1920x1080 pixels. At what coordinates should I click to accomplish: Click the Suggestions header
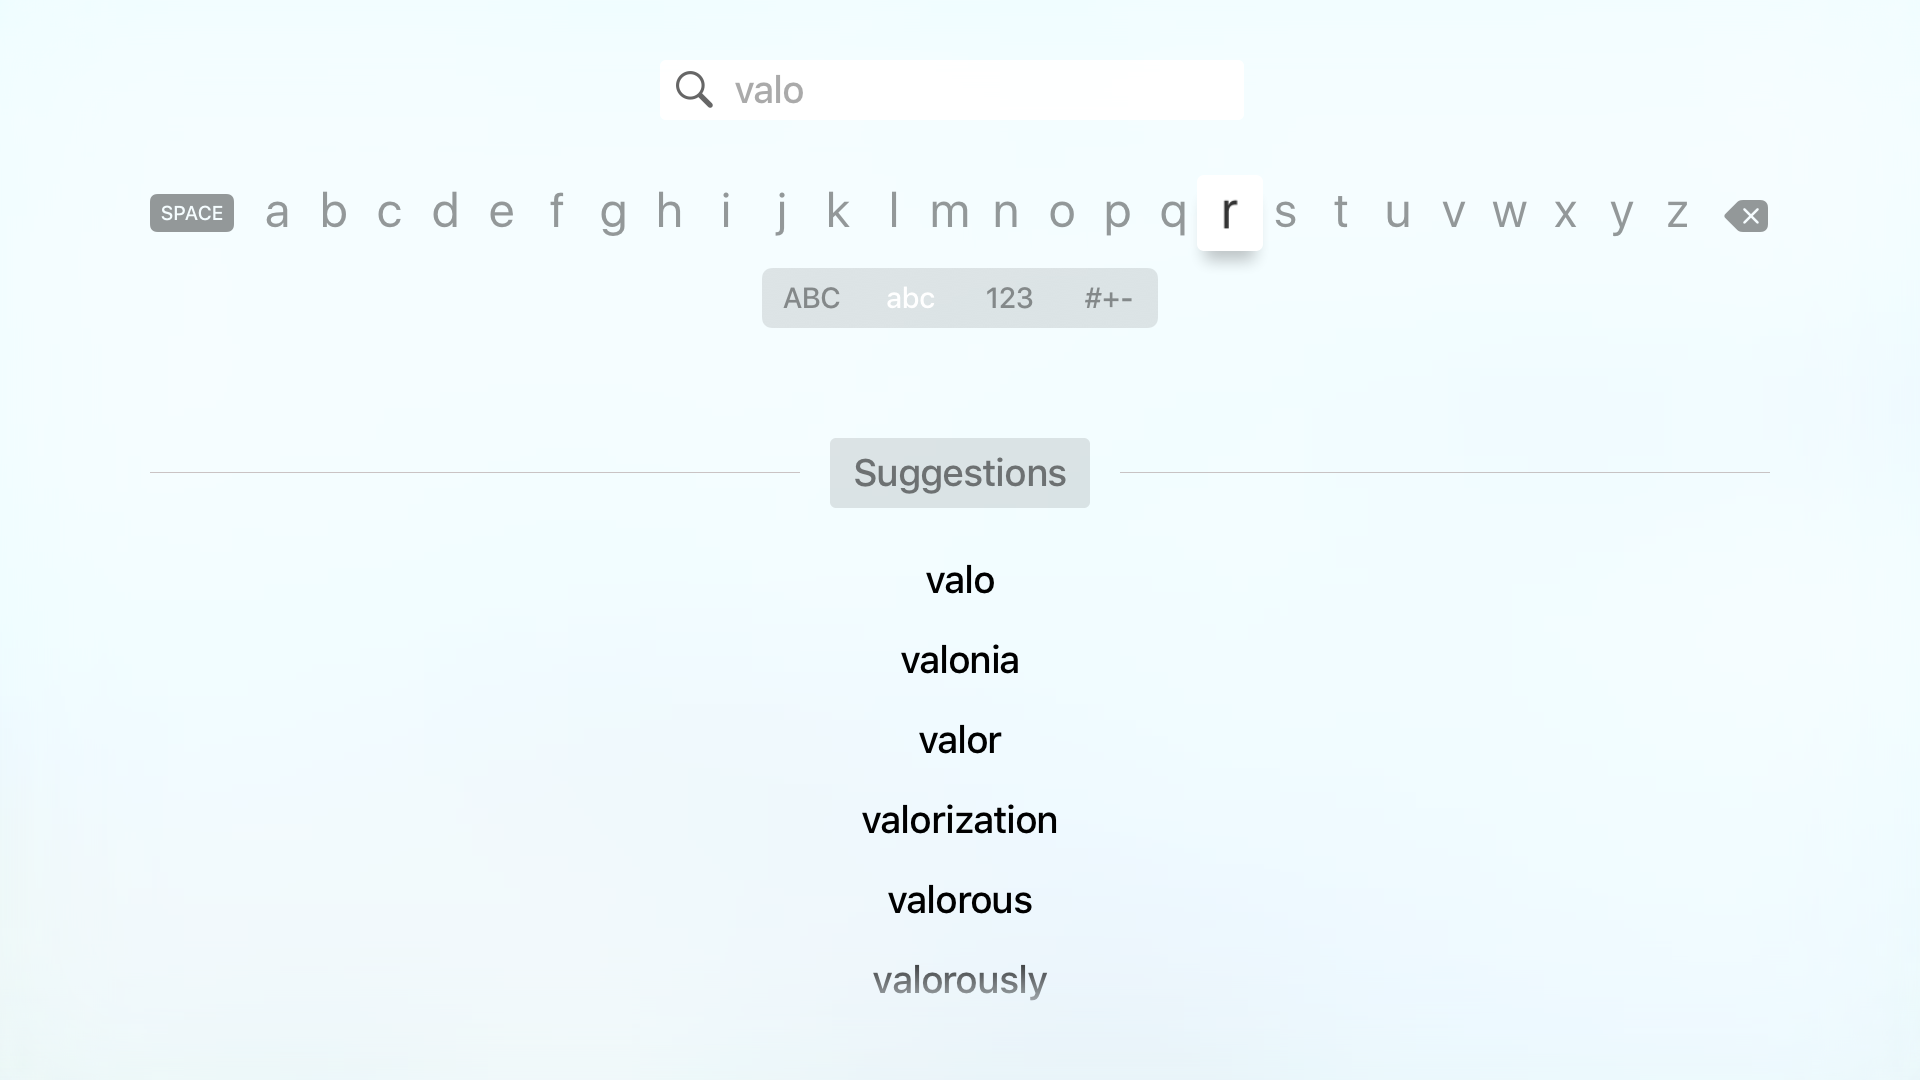click(x=959, y=472)
